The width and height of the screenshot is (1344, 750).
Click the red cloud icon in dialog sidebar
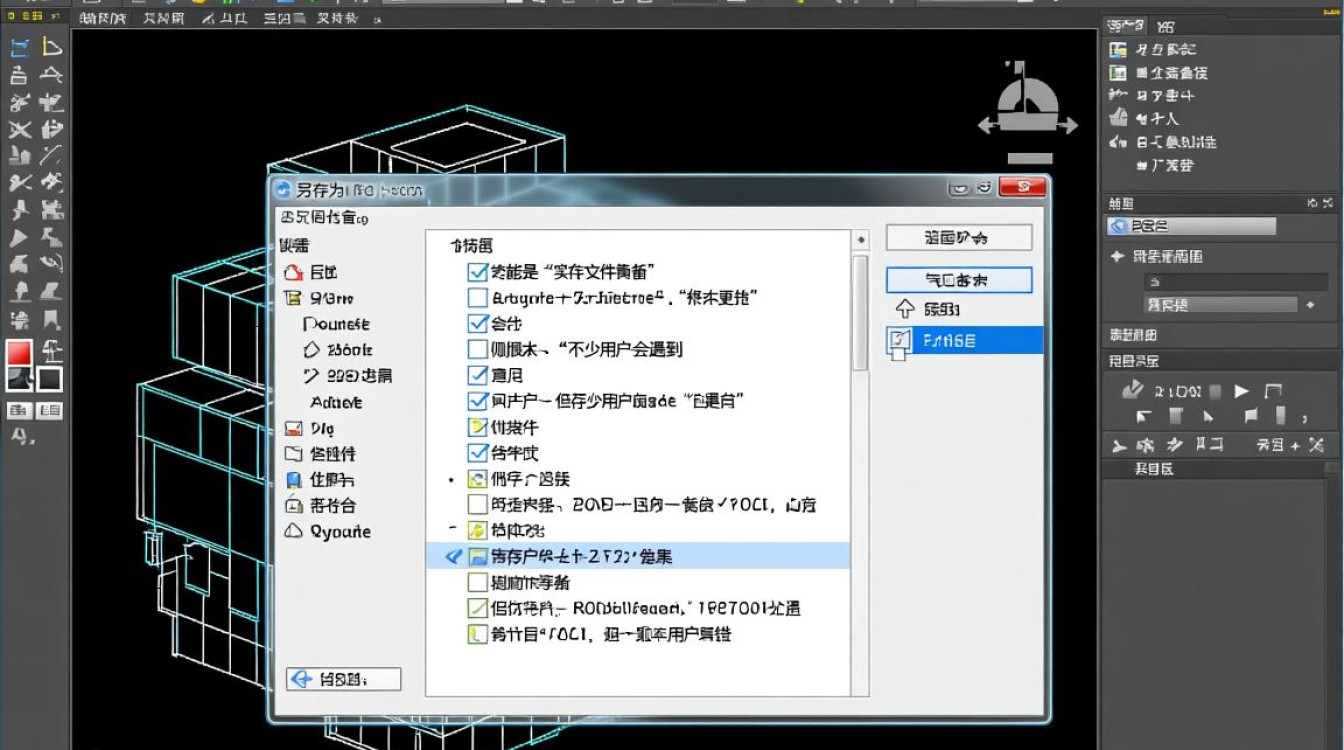pyautogui.click(x=293, y=272)
